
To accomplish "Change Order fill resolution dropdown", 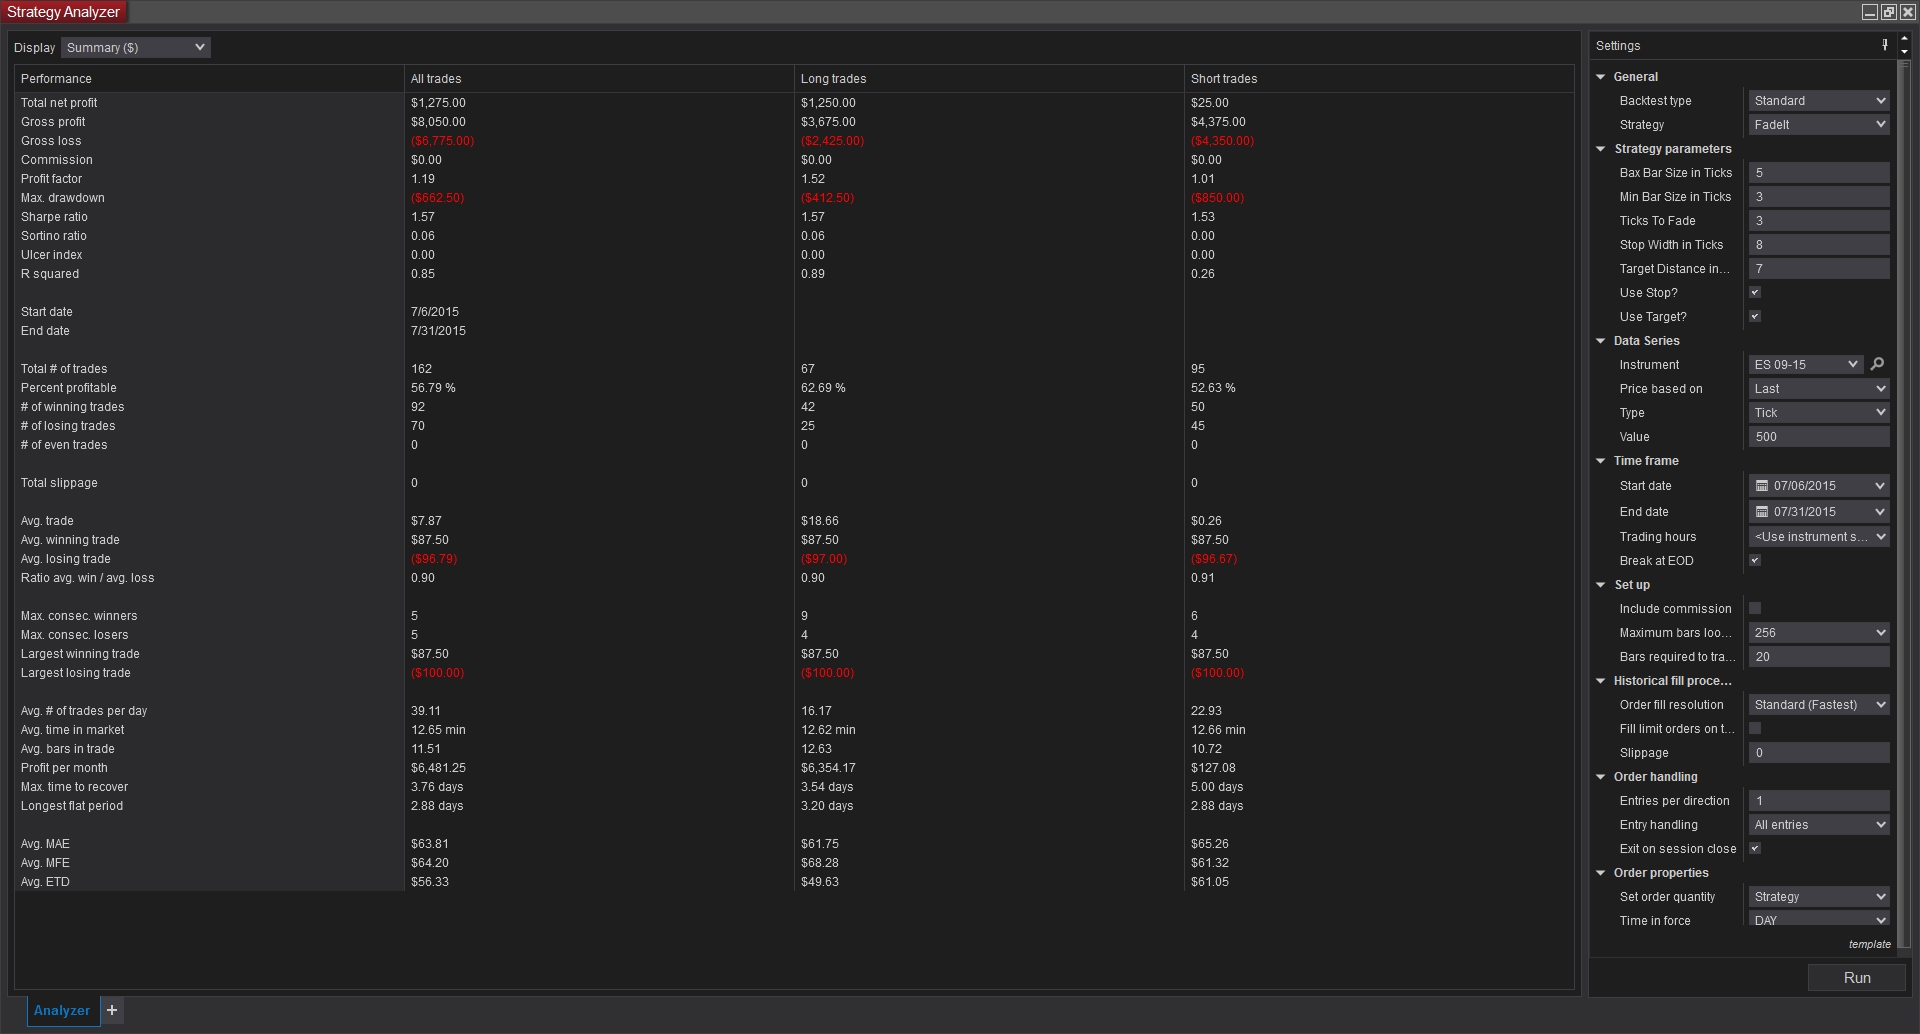I will [x=1819, y=705].
